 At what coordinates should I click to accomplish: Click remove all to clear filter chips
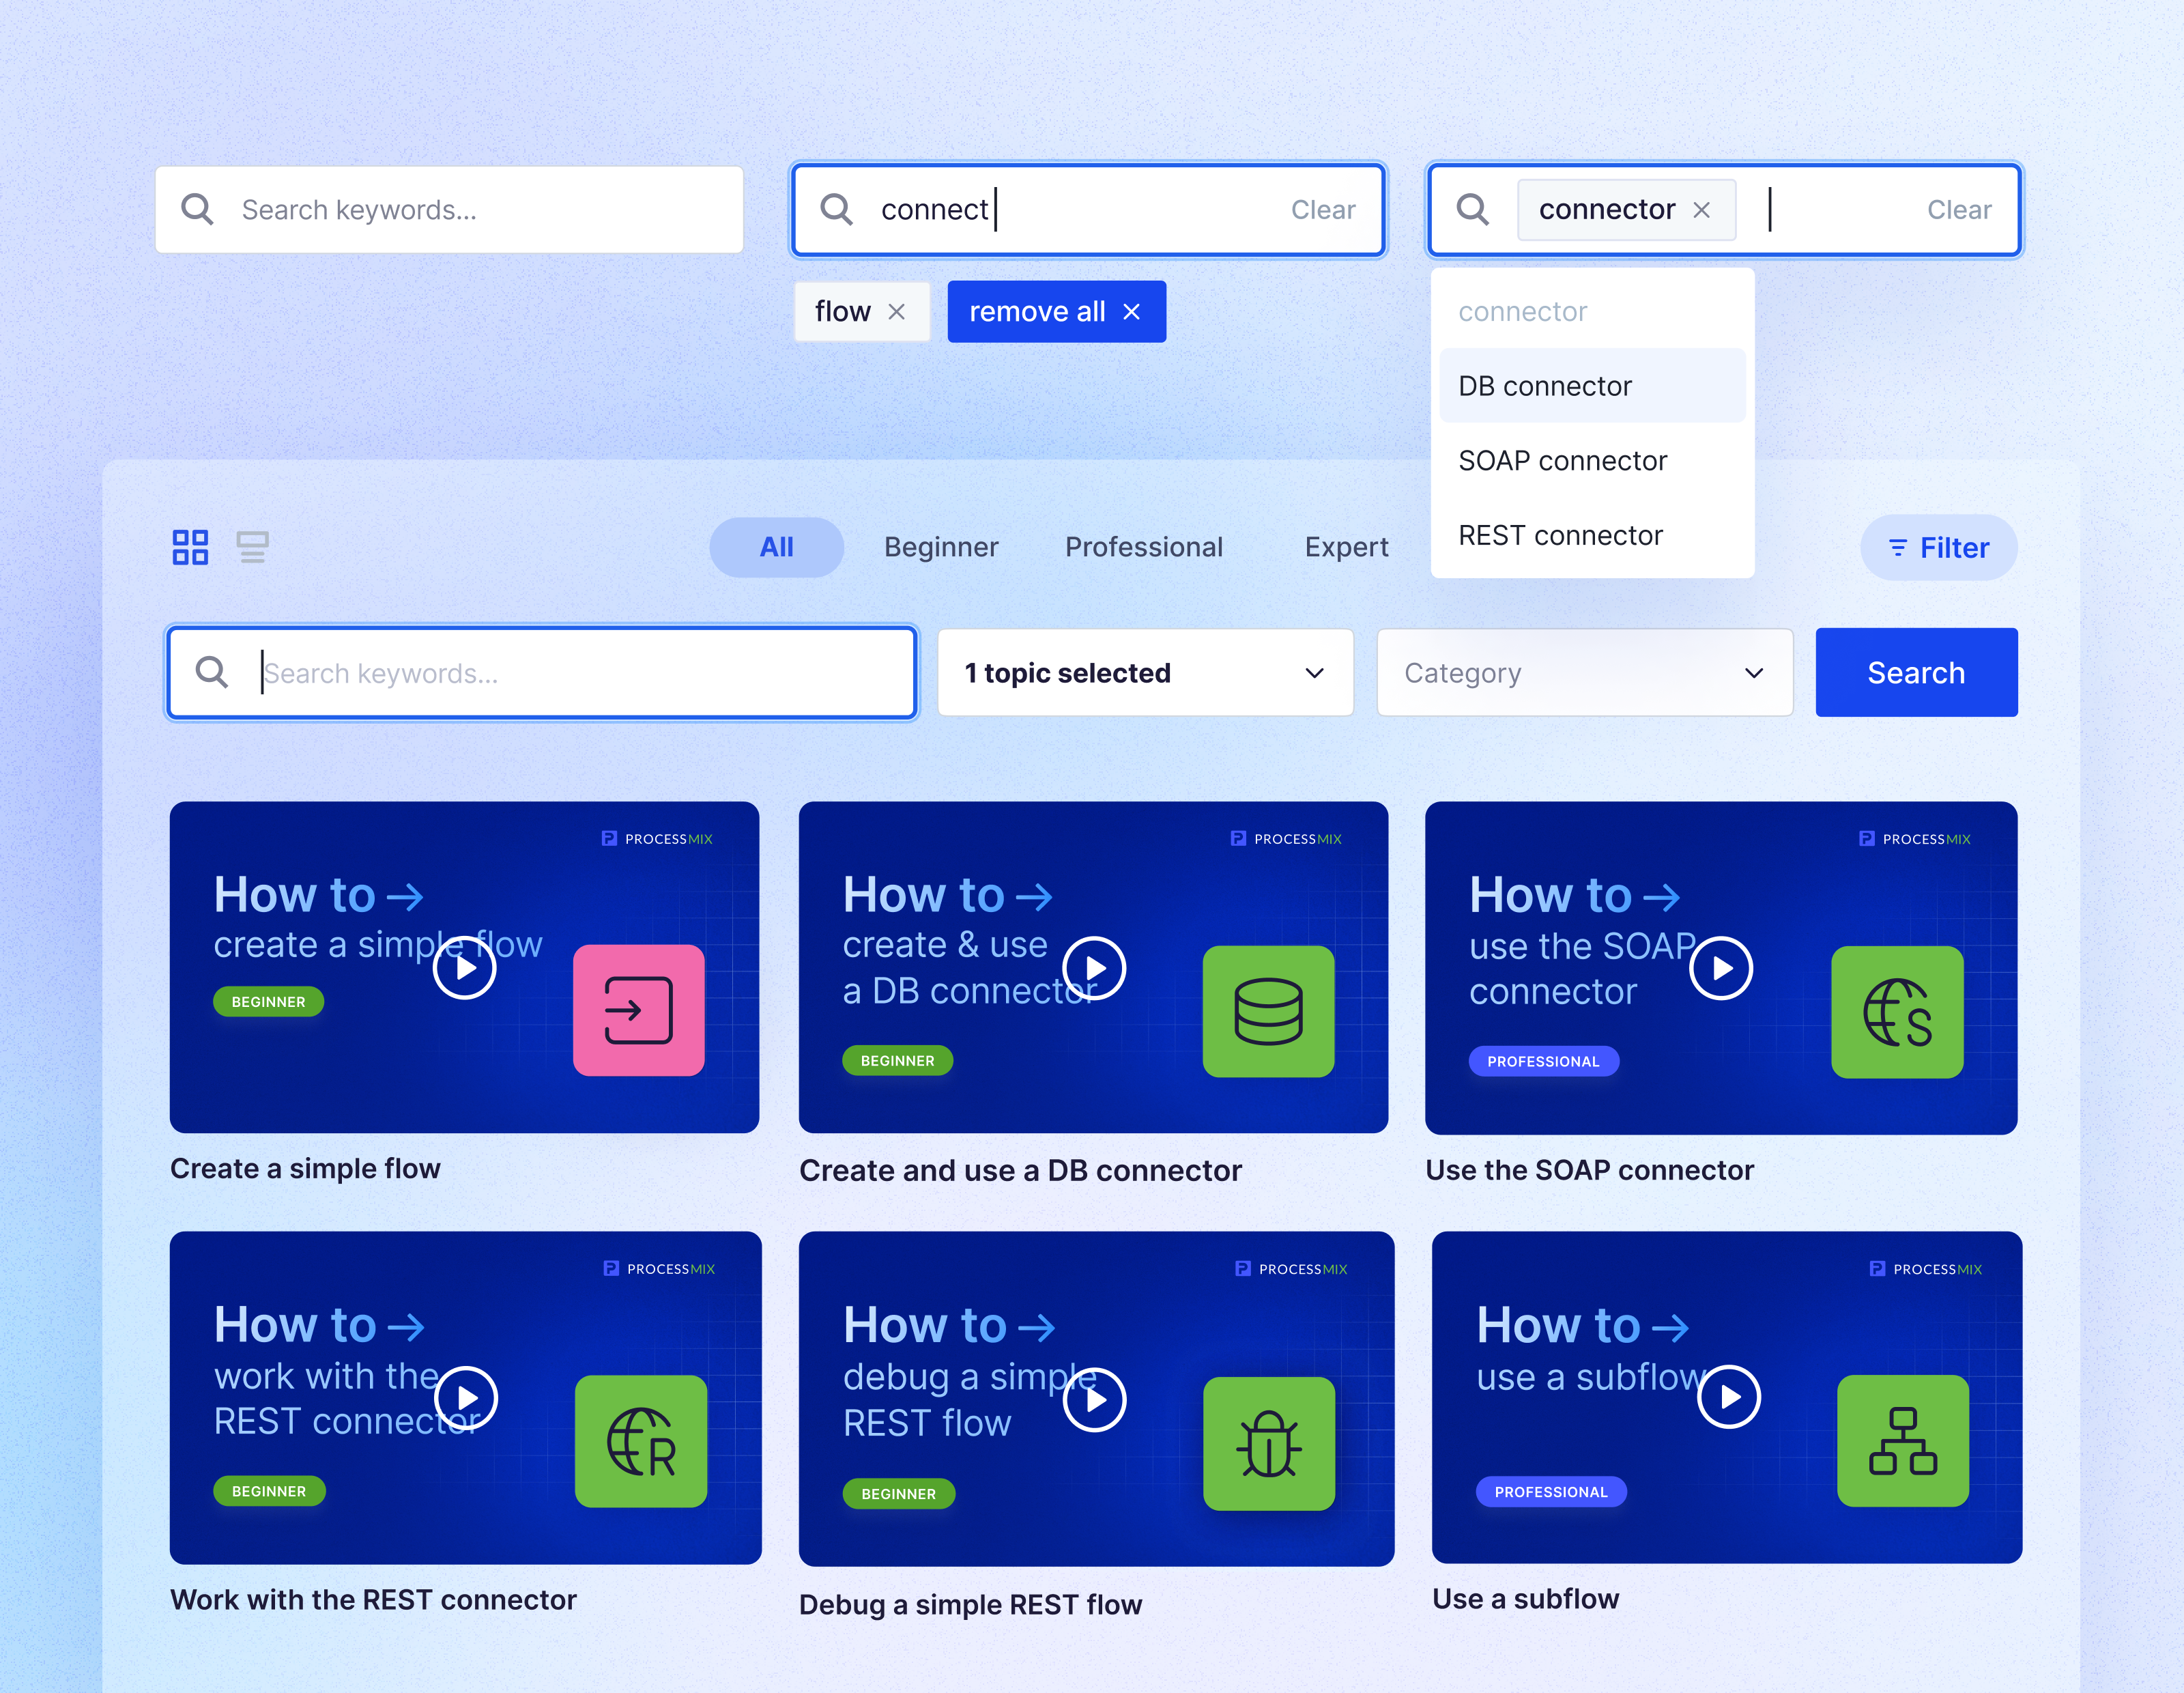click(1056, 311)
